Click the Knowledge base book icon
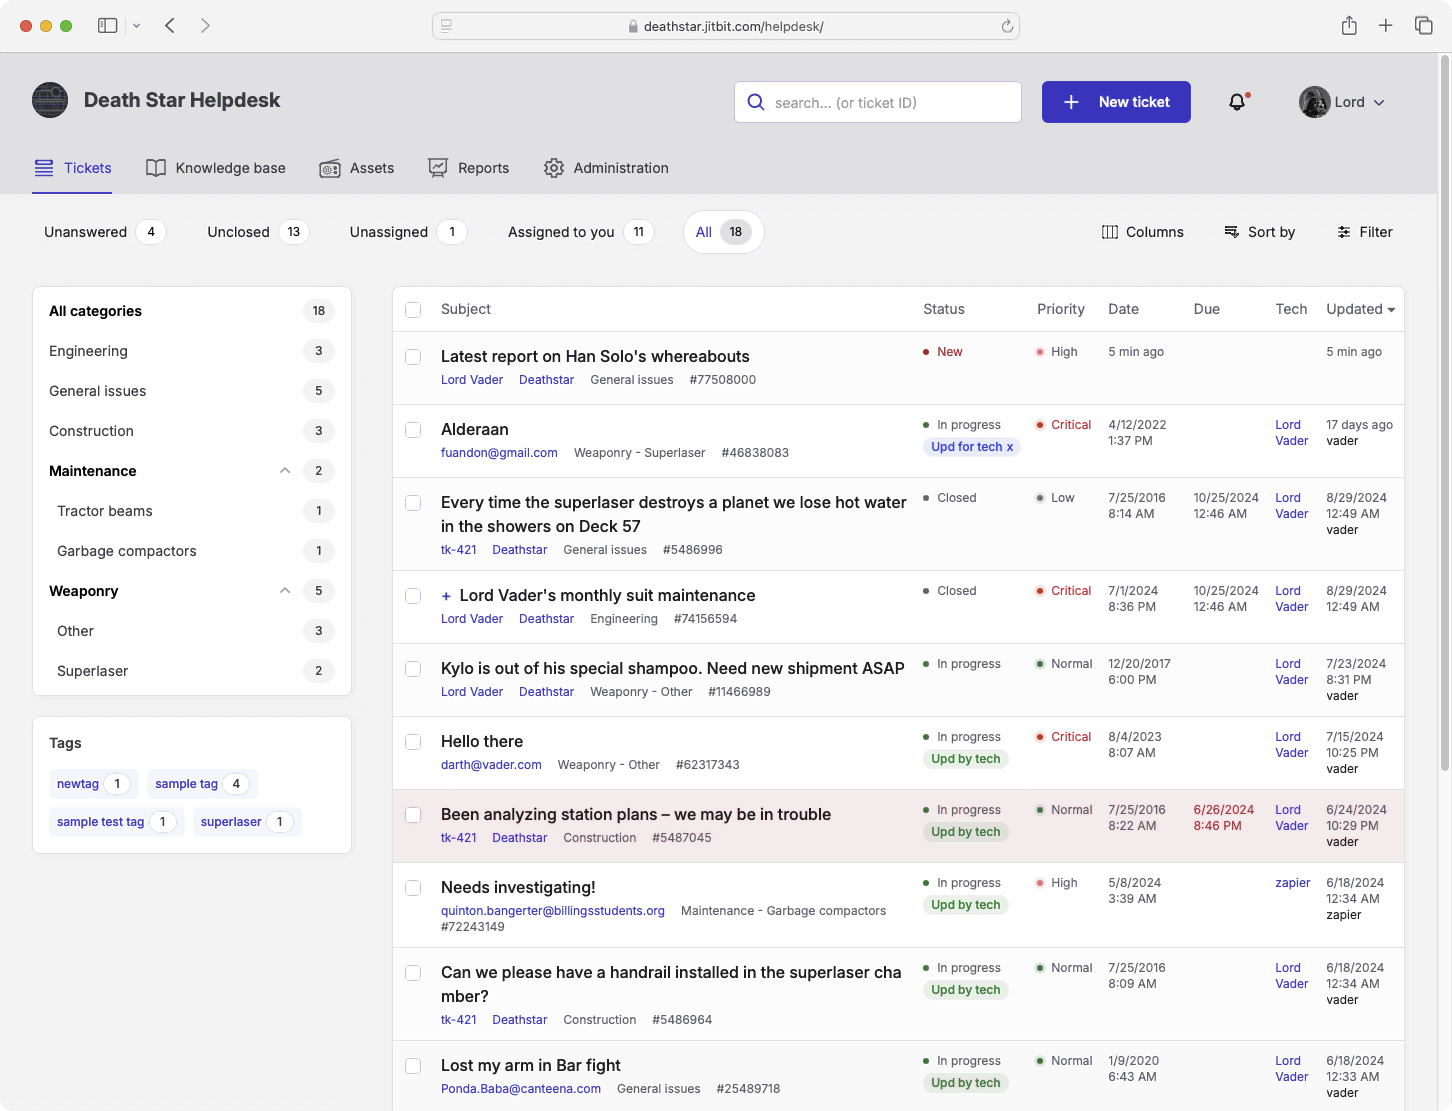 click(x=156, y=168)
